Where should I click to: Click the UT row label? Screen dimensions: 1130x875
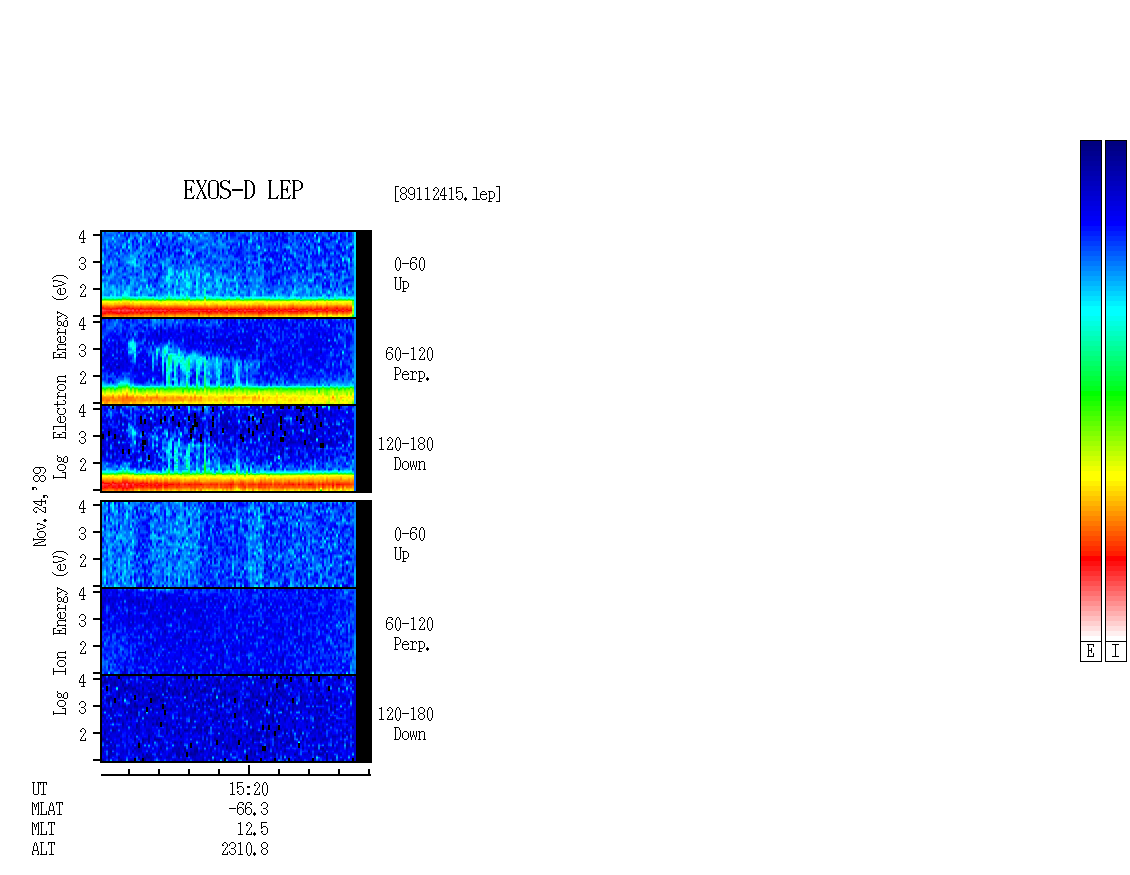[x=39, y=789]
